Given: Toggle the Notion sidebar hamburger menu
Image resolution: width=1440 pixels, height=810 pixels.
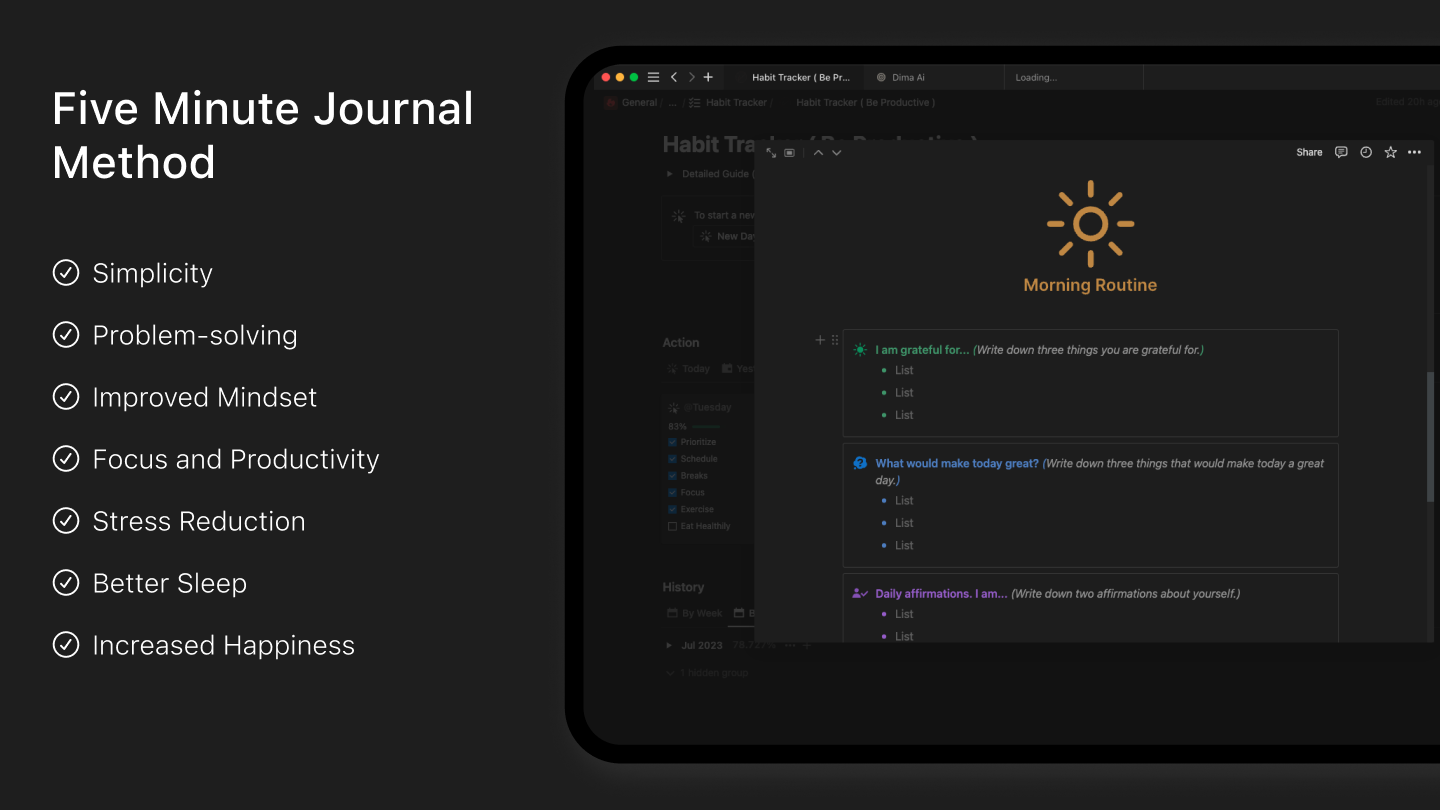Looking at the screenshot, I should click(x=653, y=77).
